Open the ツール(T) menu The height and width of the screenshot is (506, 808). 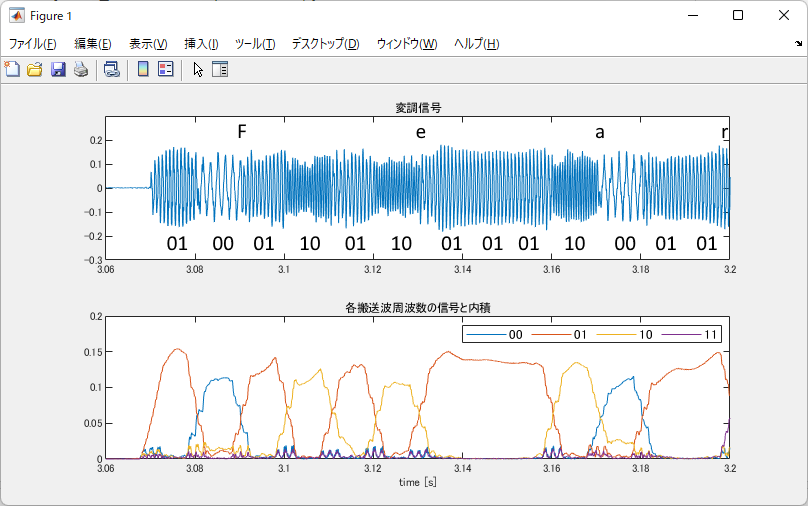coord(255,44)
